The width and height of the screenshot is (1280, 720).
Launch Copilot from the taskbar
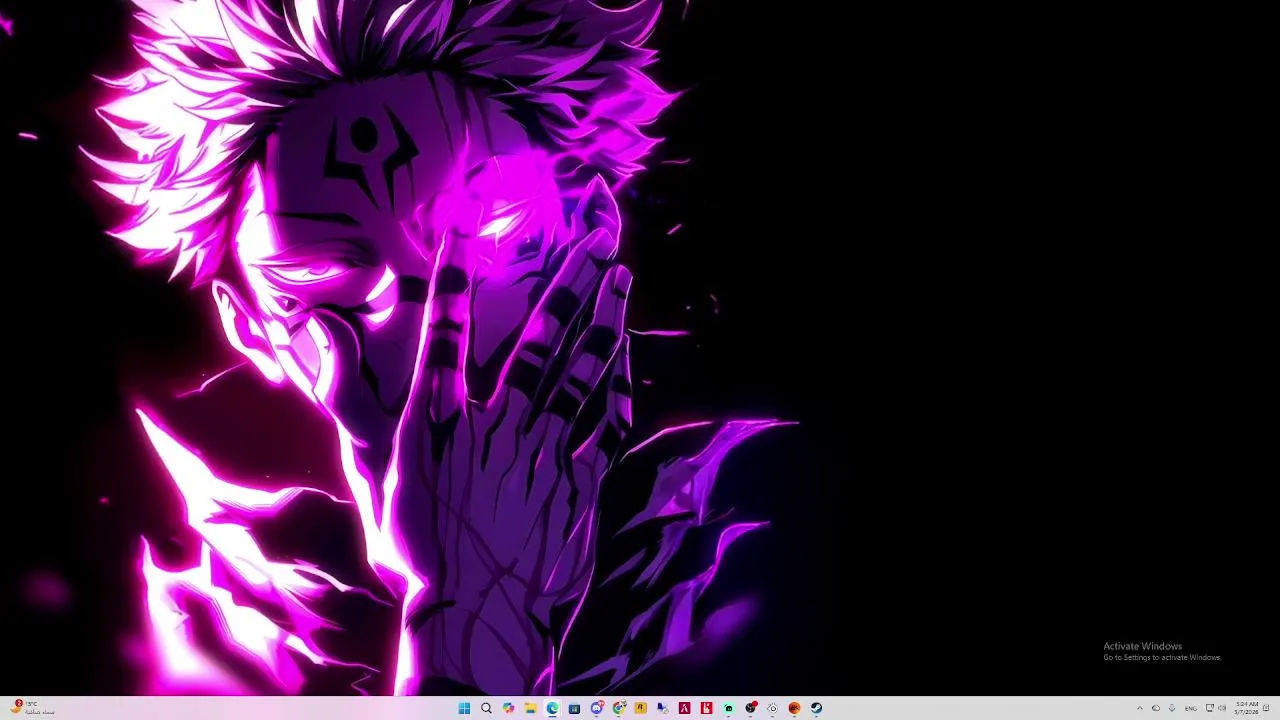coord(508,708)
